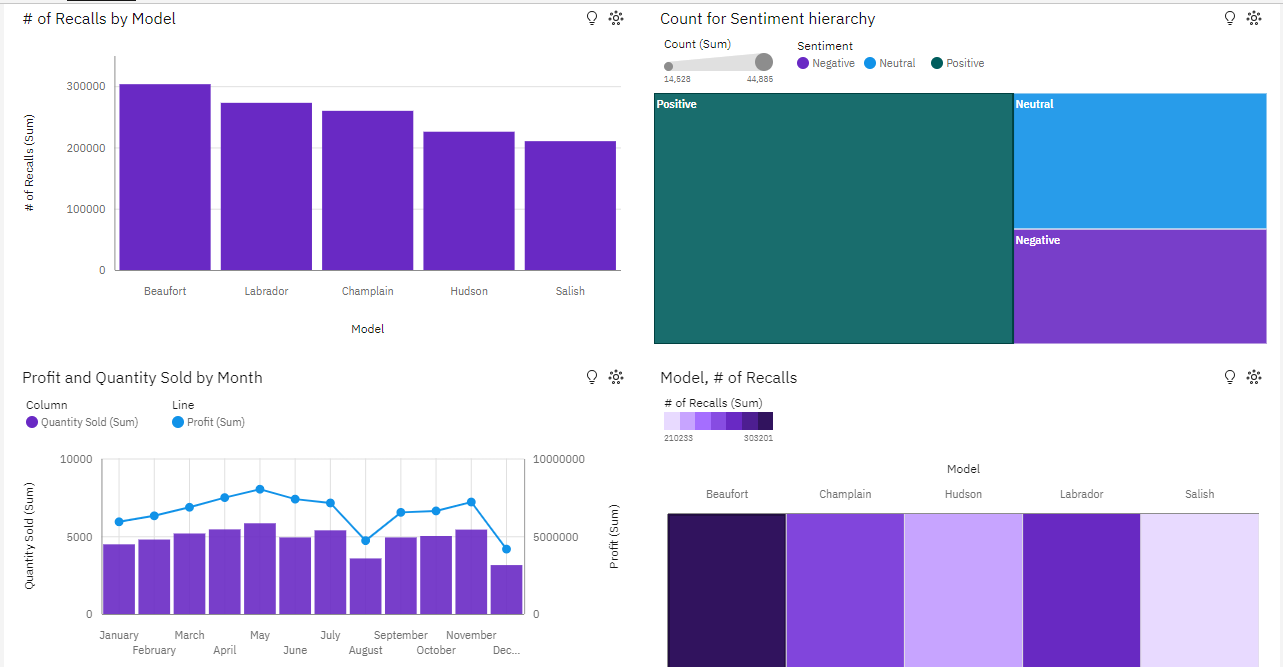Open insights lightbulb for Model, # of Recalls heatmap
Viewport: 1283px width, 667px height.
pos(1230,377)
